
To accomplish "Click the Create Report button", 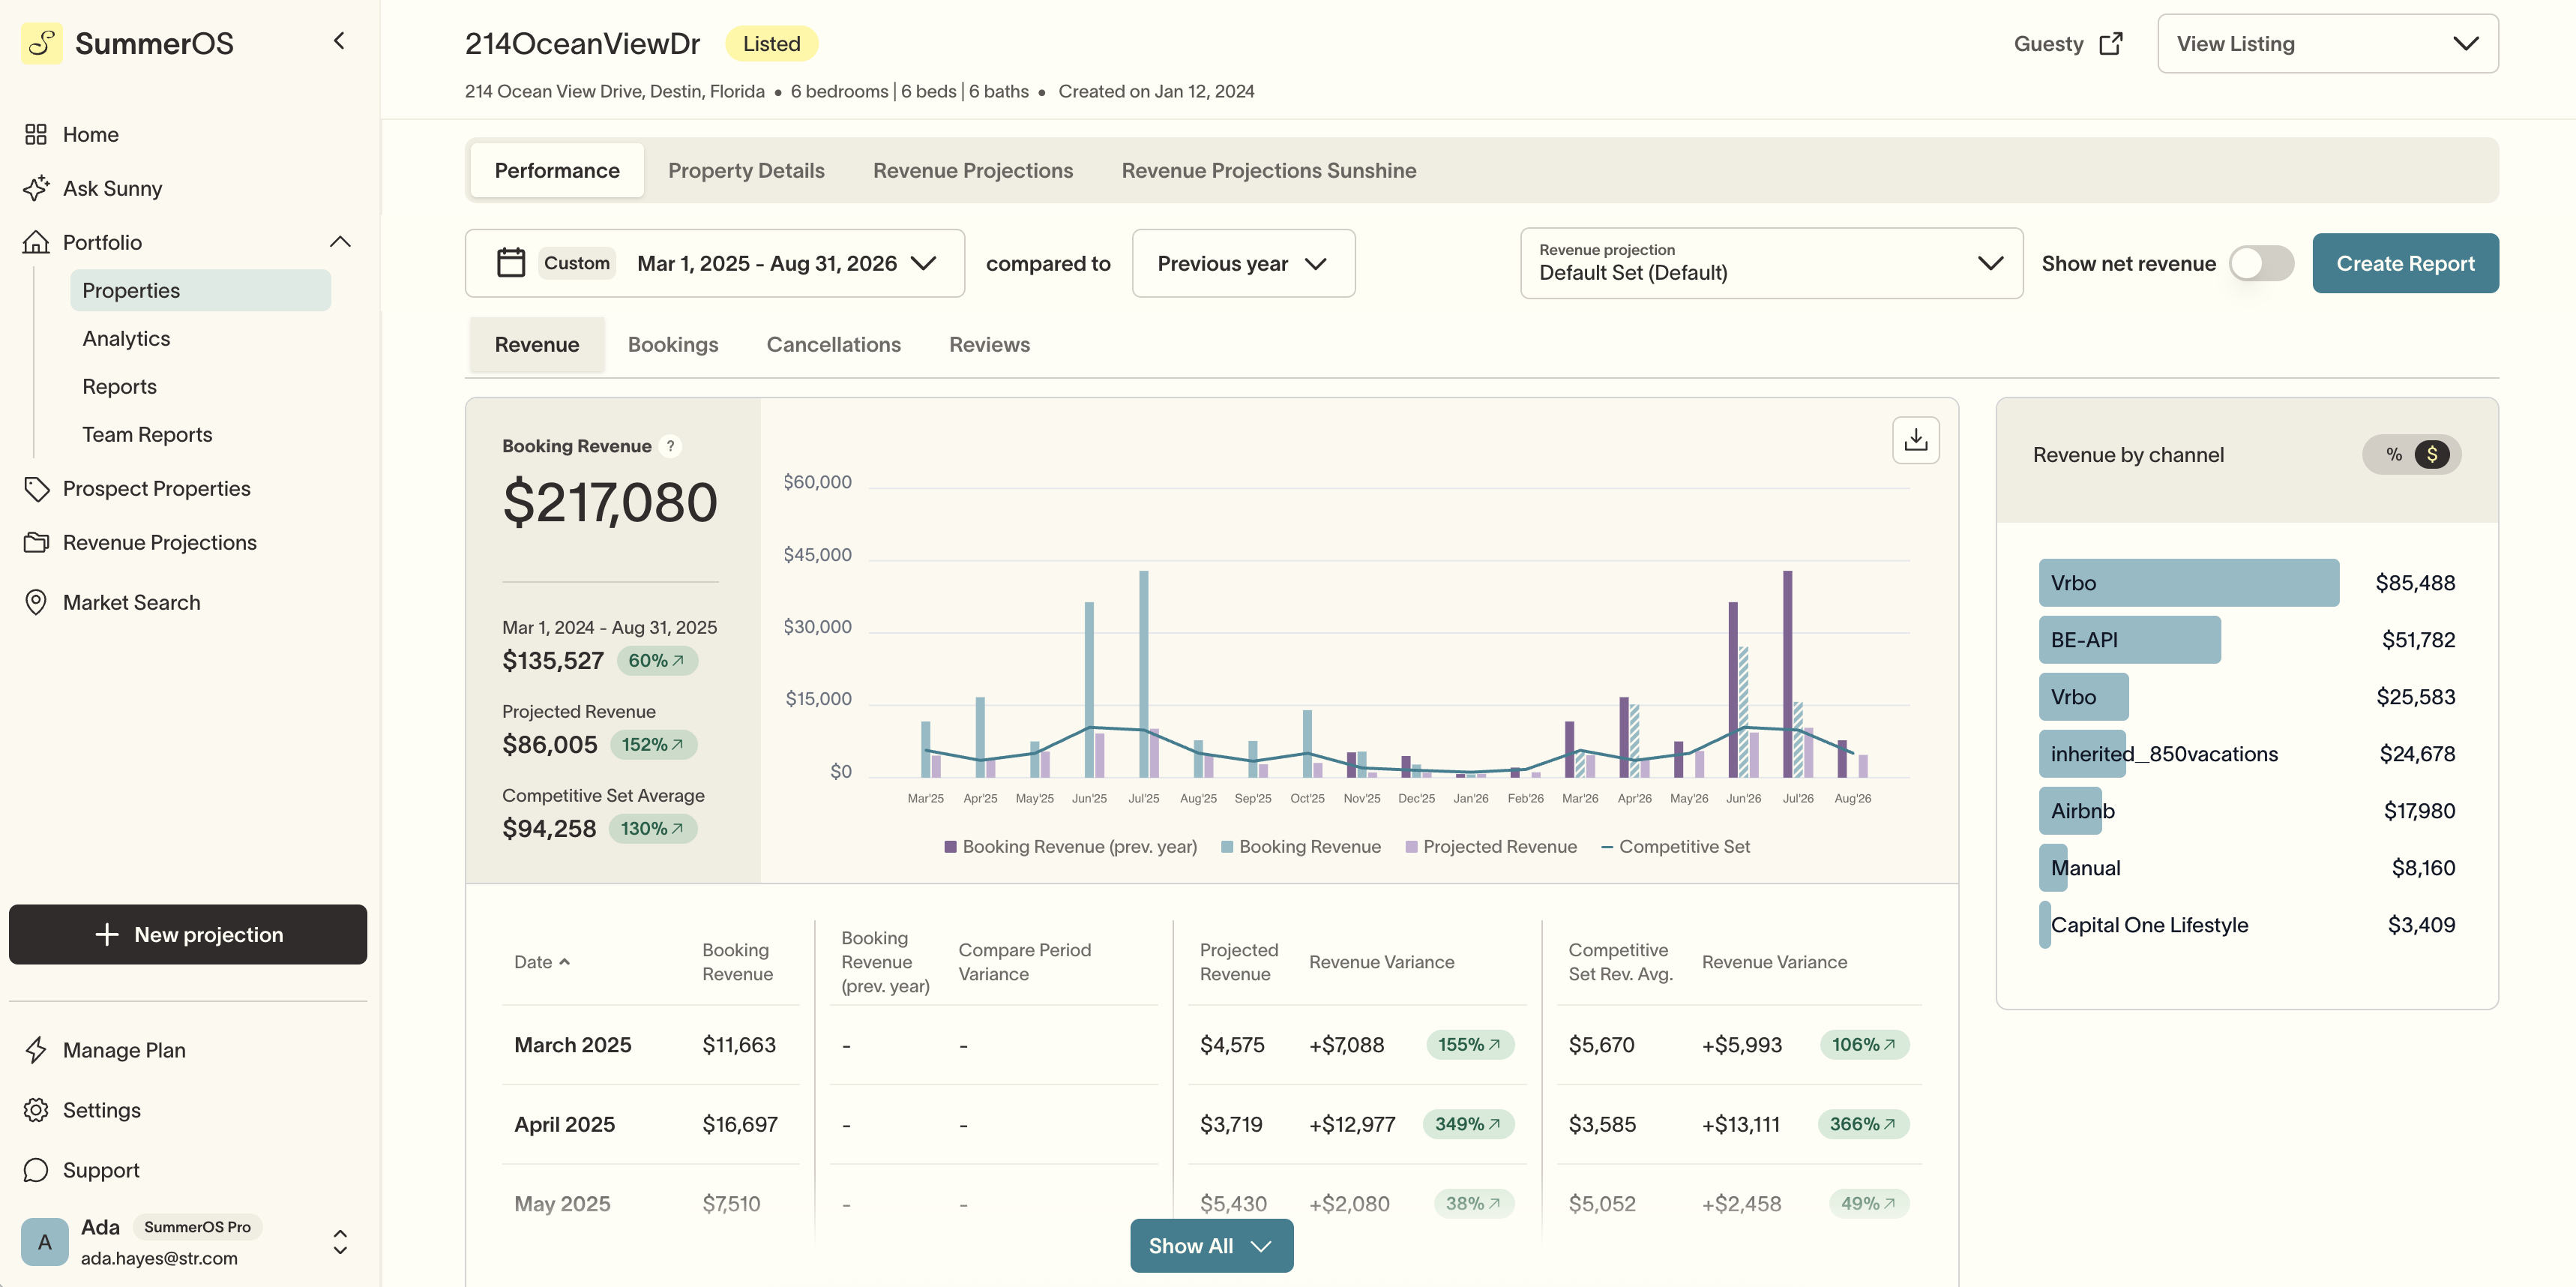I will 2405,263.
